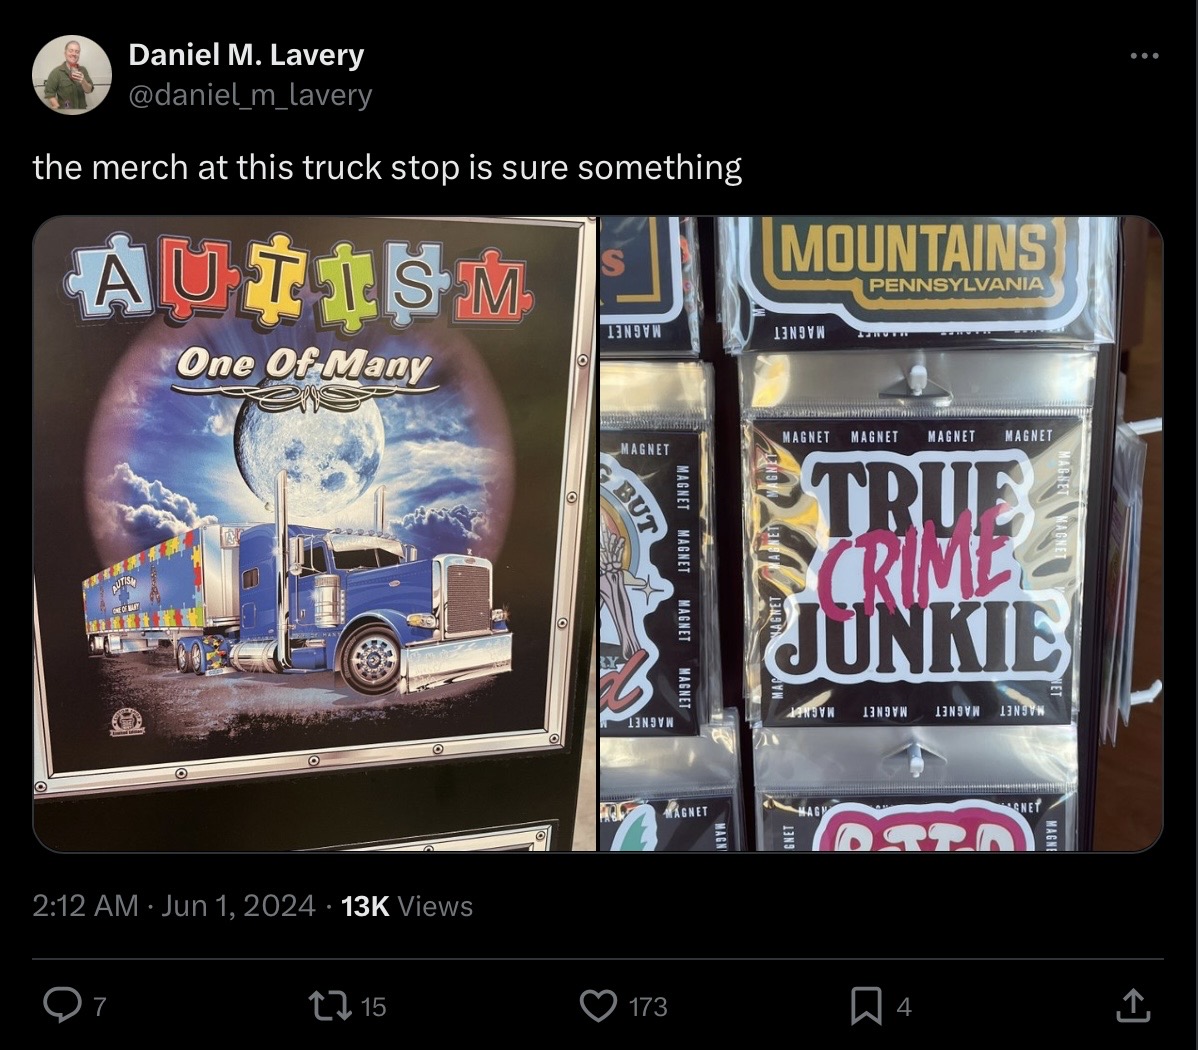Open the share upload icon
Image resolution: width=1198 pixels, height=1050 pixels.
(1133, 1006)
